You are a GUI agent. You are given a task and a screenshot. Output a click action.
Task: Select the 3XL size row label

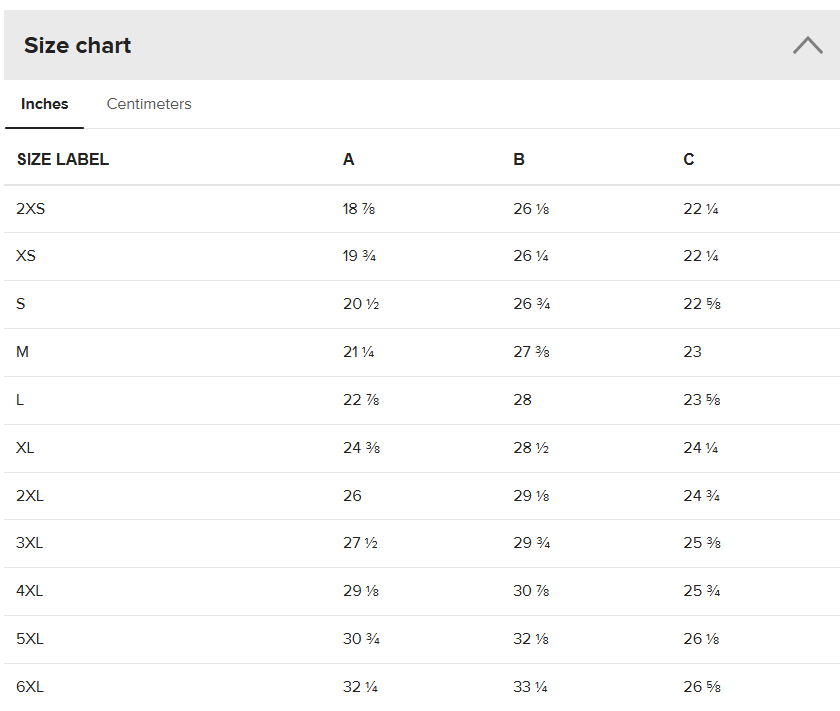[x=29, y=543]
